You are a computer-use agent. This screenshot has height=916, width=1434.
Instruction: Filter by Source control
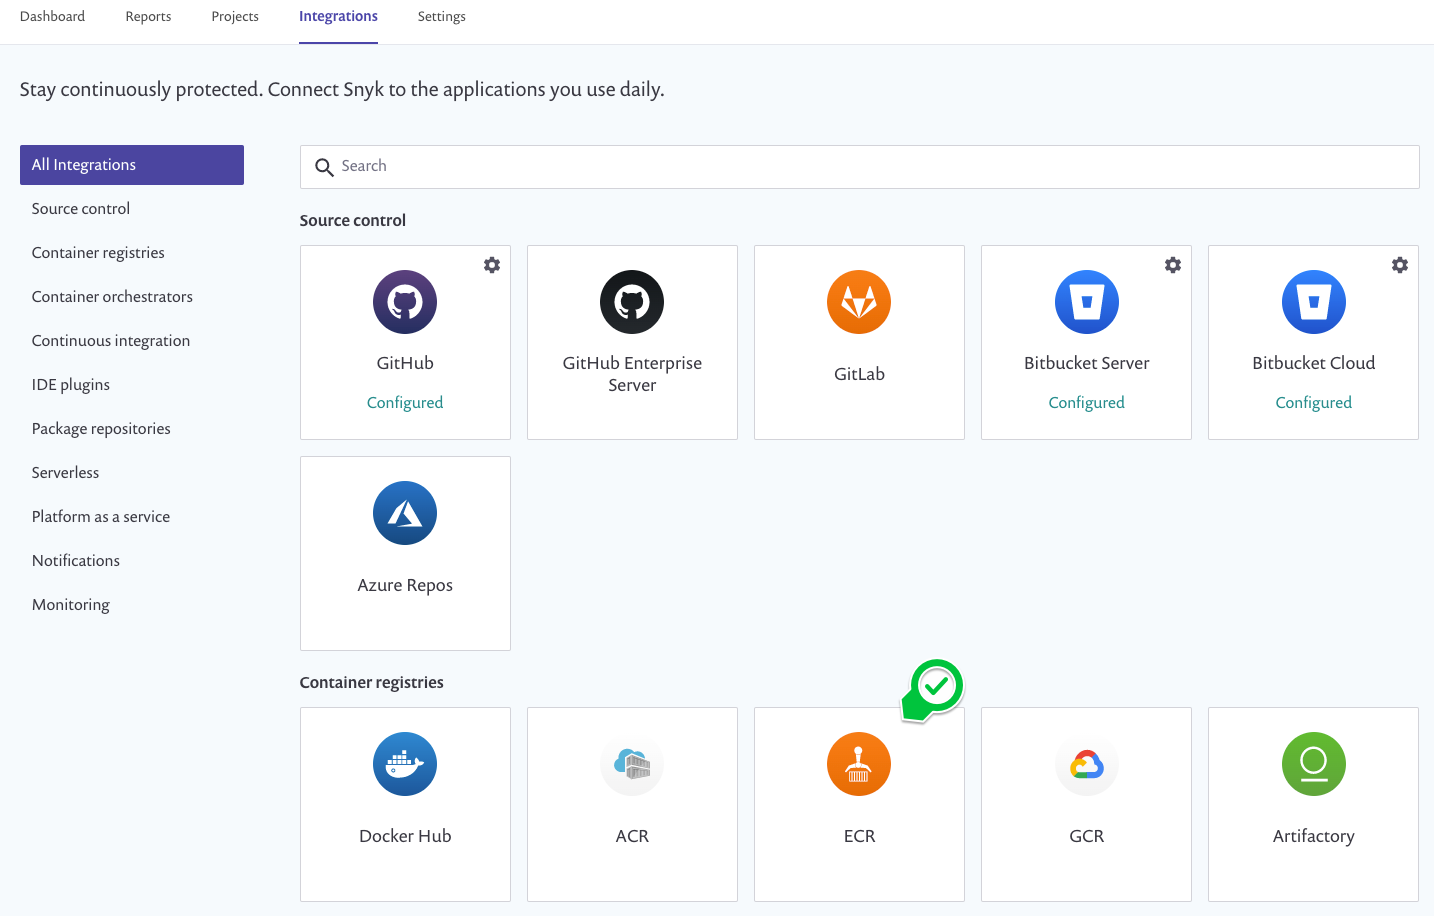pyautogui.click(x=81, y=209)
